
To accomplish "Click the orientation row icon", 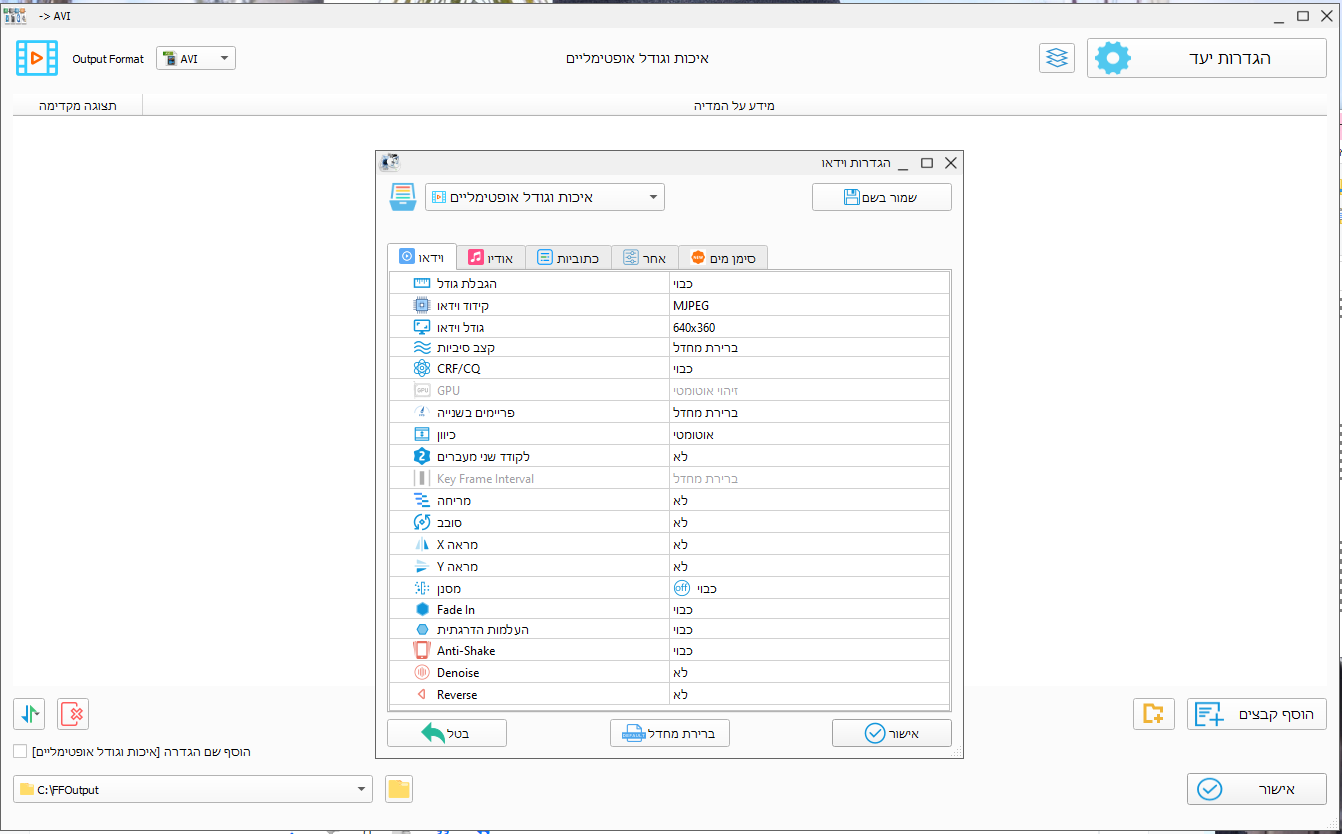I will pos(421,435).
